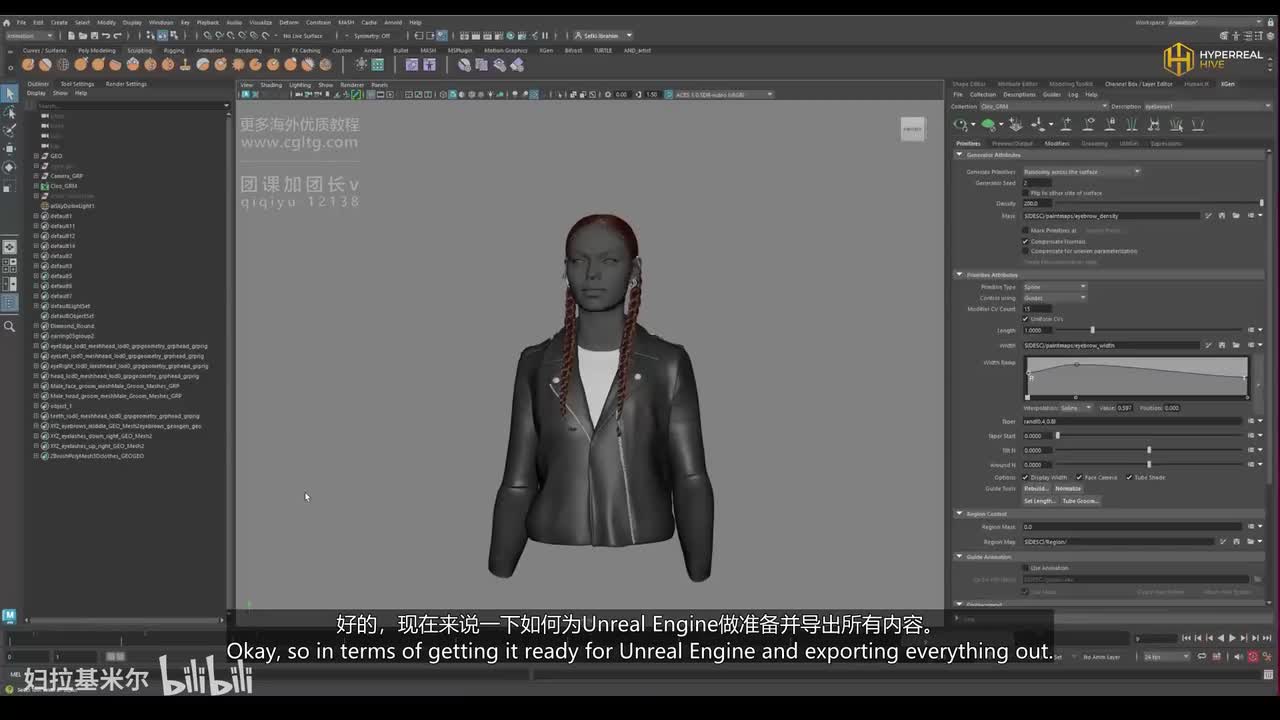
Task: Click the expression icon on the Length row
Action: (x=1251, y=330)
